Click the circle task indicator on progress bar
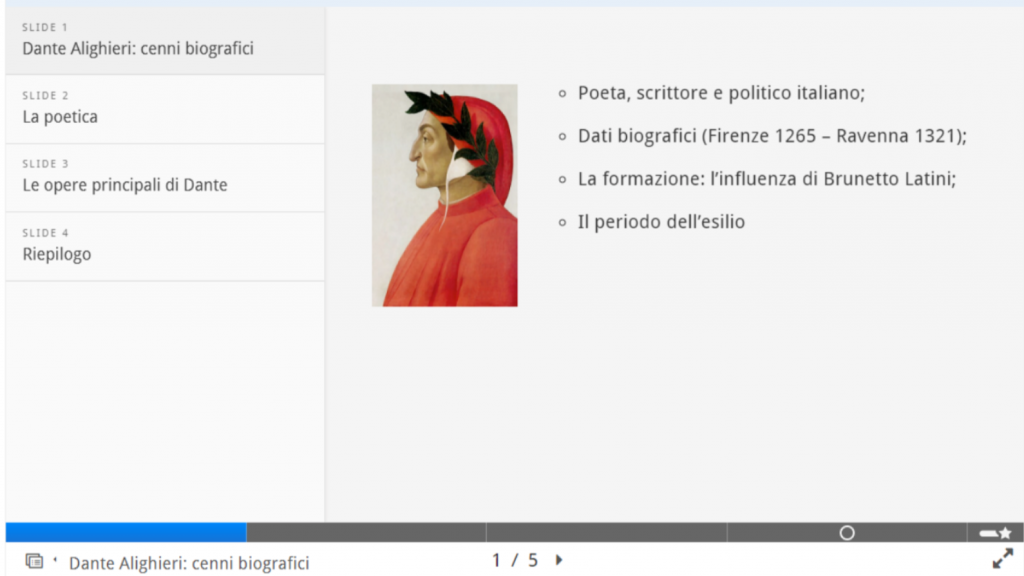Screen dimensions: 1024x576 pyautogui.click(x=847, y=533)
